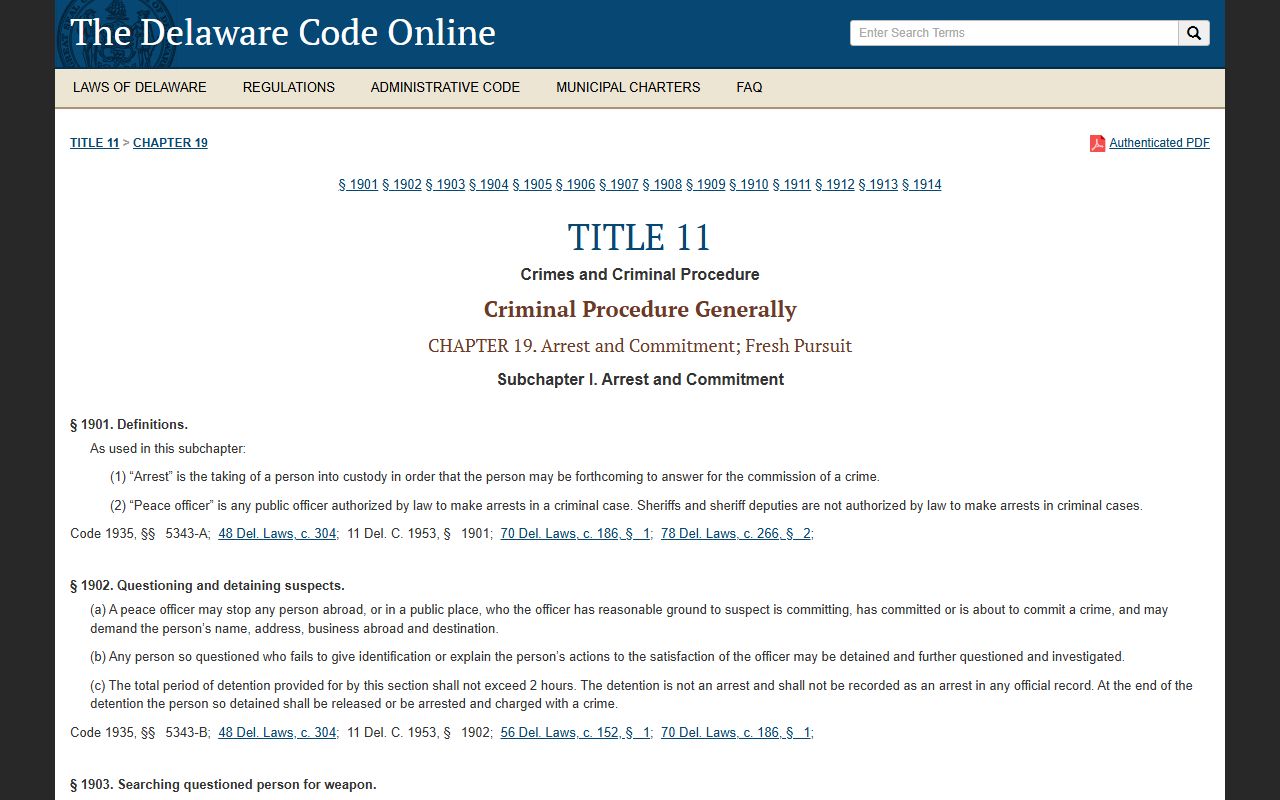Click paragraph (c) about 2-hour detention limit
This screenshot has width=1280, height=800.
[641, 695]
